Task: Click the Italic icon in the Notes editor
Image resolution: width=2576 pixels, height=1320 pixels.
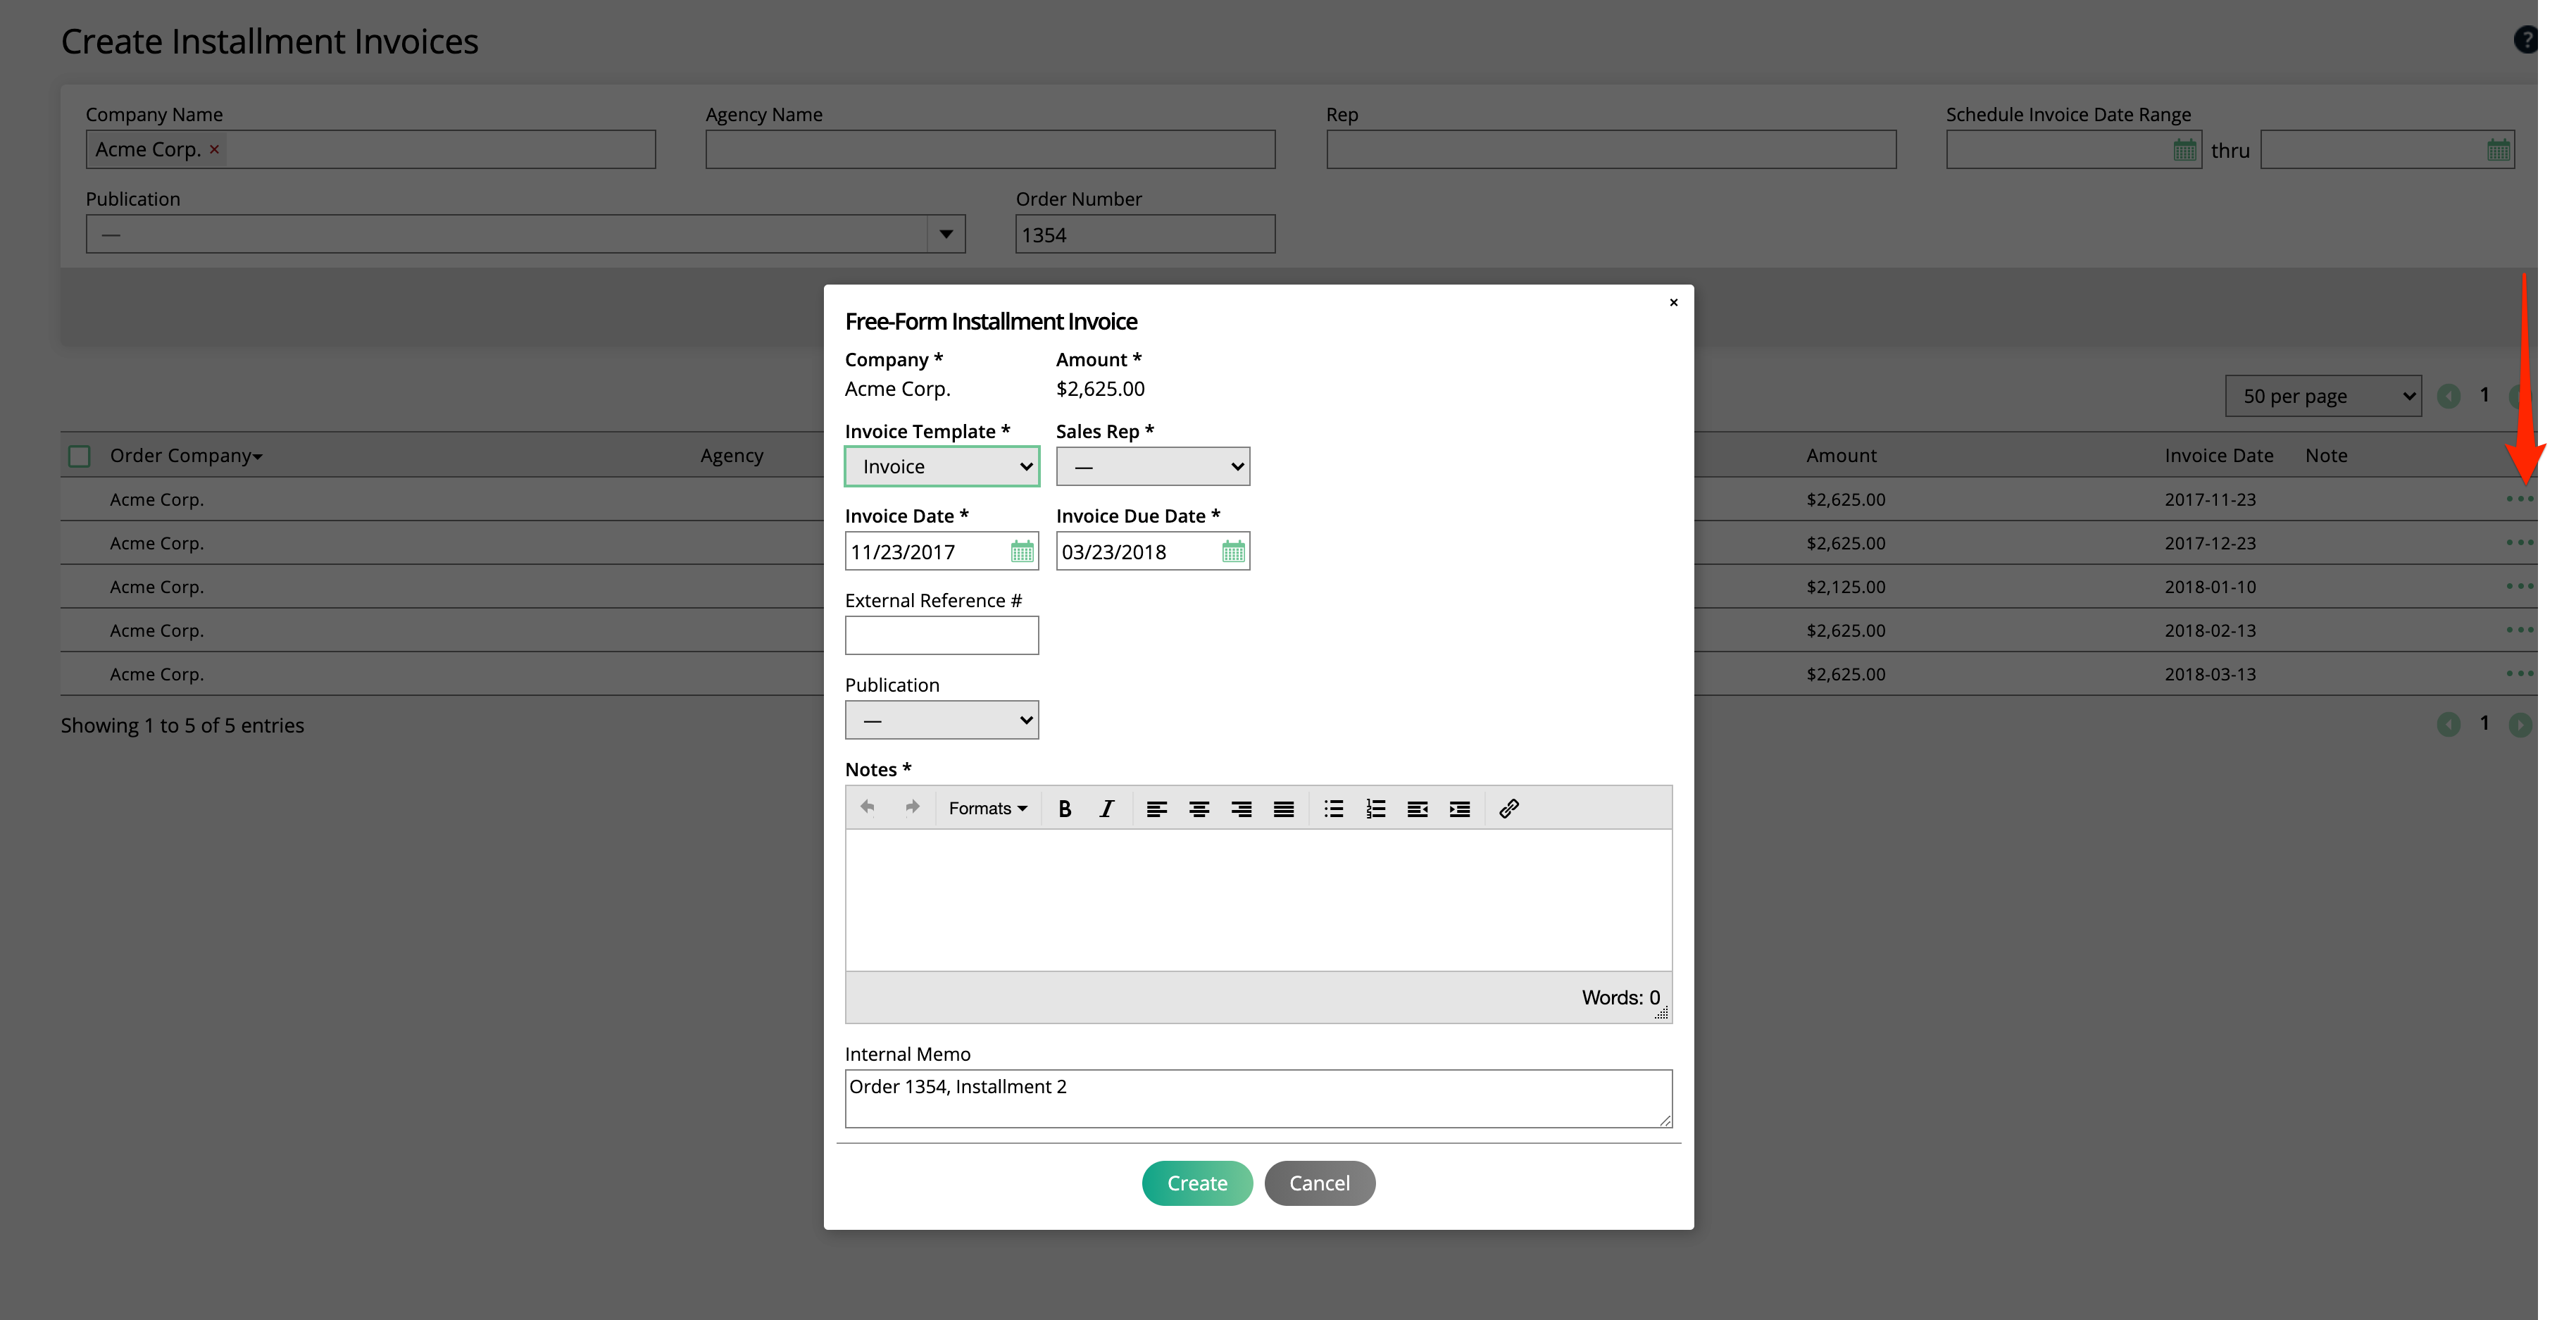Action: pyautogui.click(x=1106, y=808)
